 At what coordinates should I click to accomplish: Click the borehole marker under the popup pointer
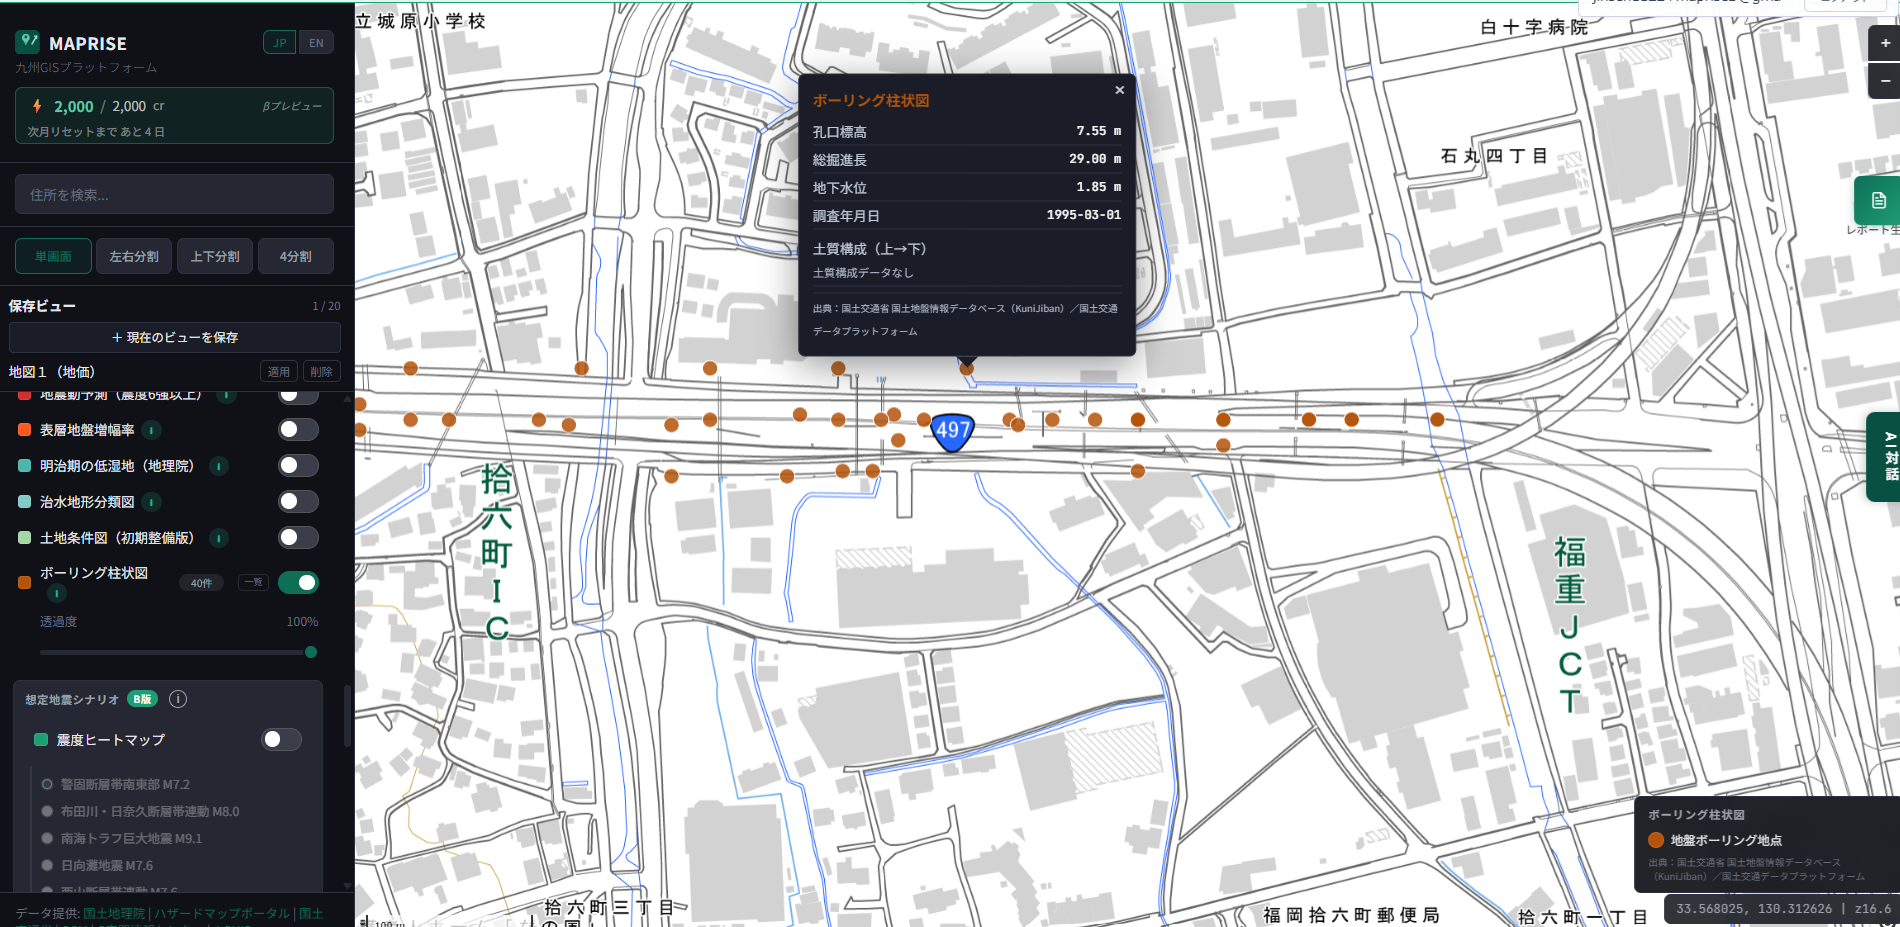click(966, 368)
